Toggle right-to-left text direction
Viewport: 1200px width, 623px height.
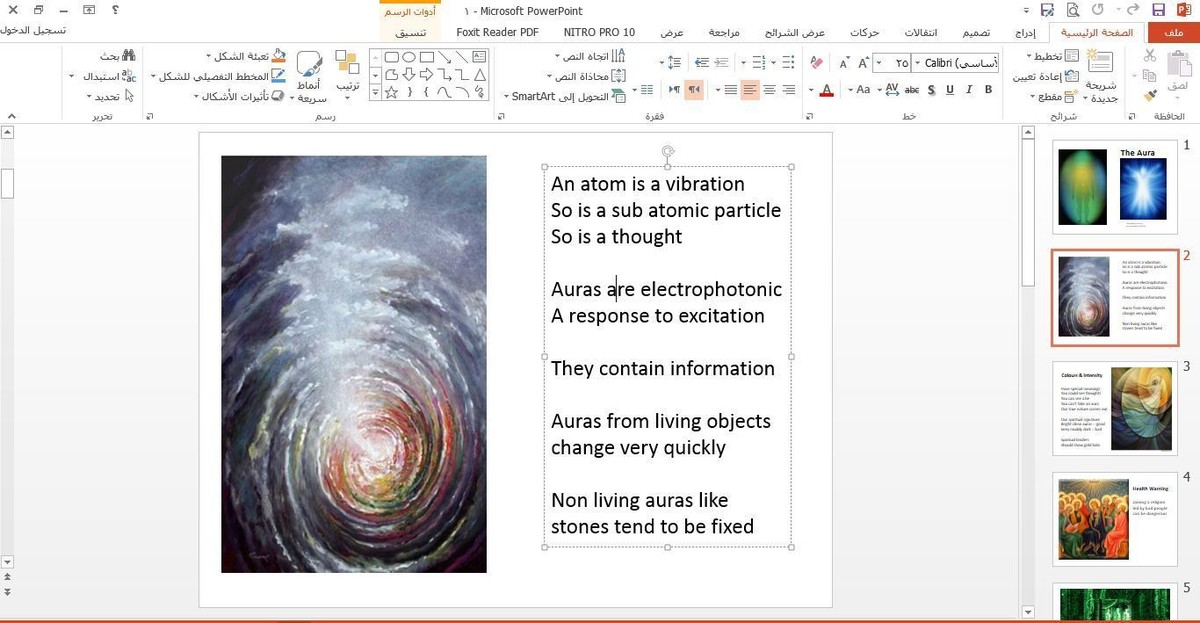pyautogui.click(x=695, y=90)
